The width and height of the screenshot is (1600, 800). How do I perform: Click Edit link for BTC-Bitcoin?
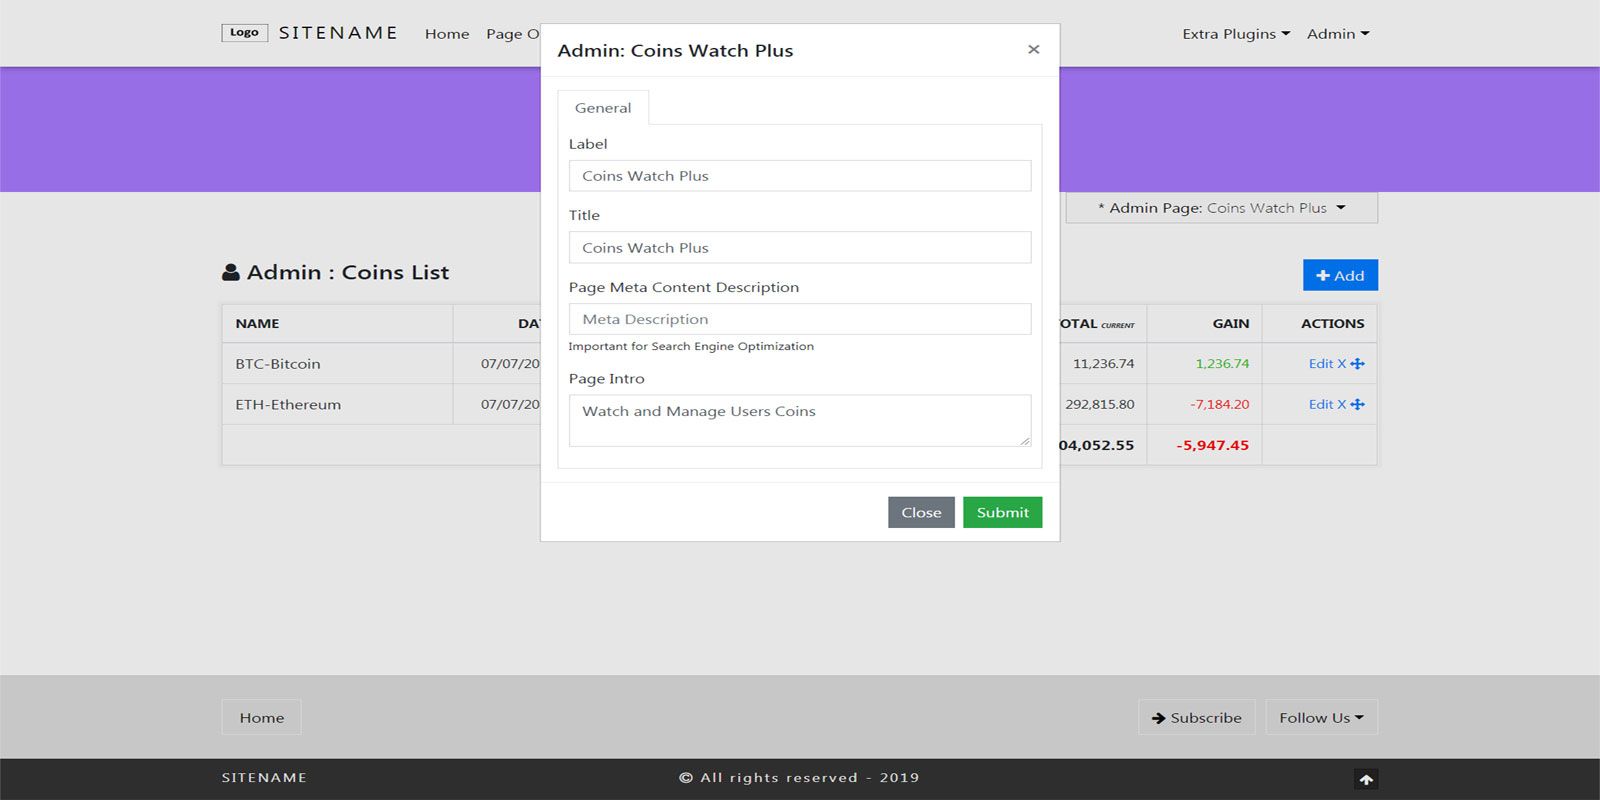coord(1320,364)
